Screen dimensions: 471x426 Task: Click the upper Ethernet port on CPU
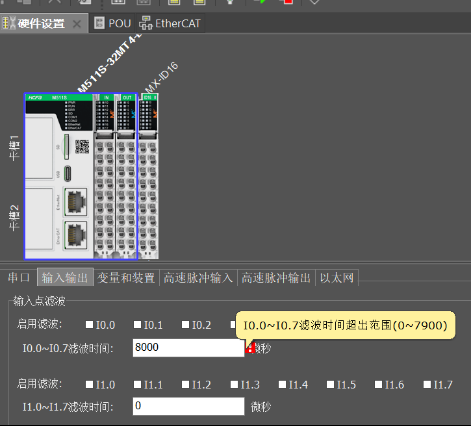(x=75, y=202)
